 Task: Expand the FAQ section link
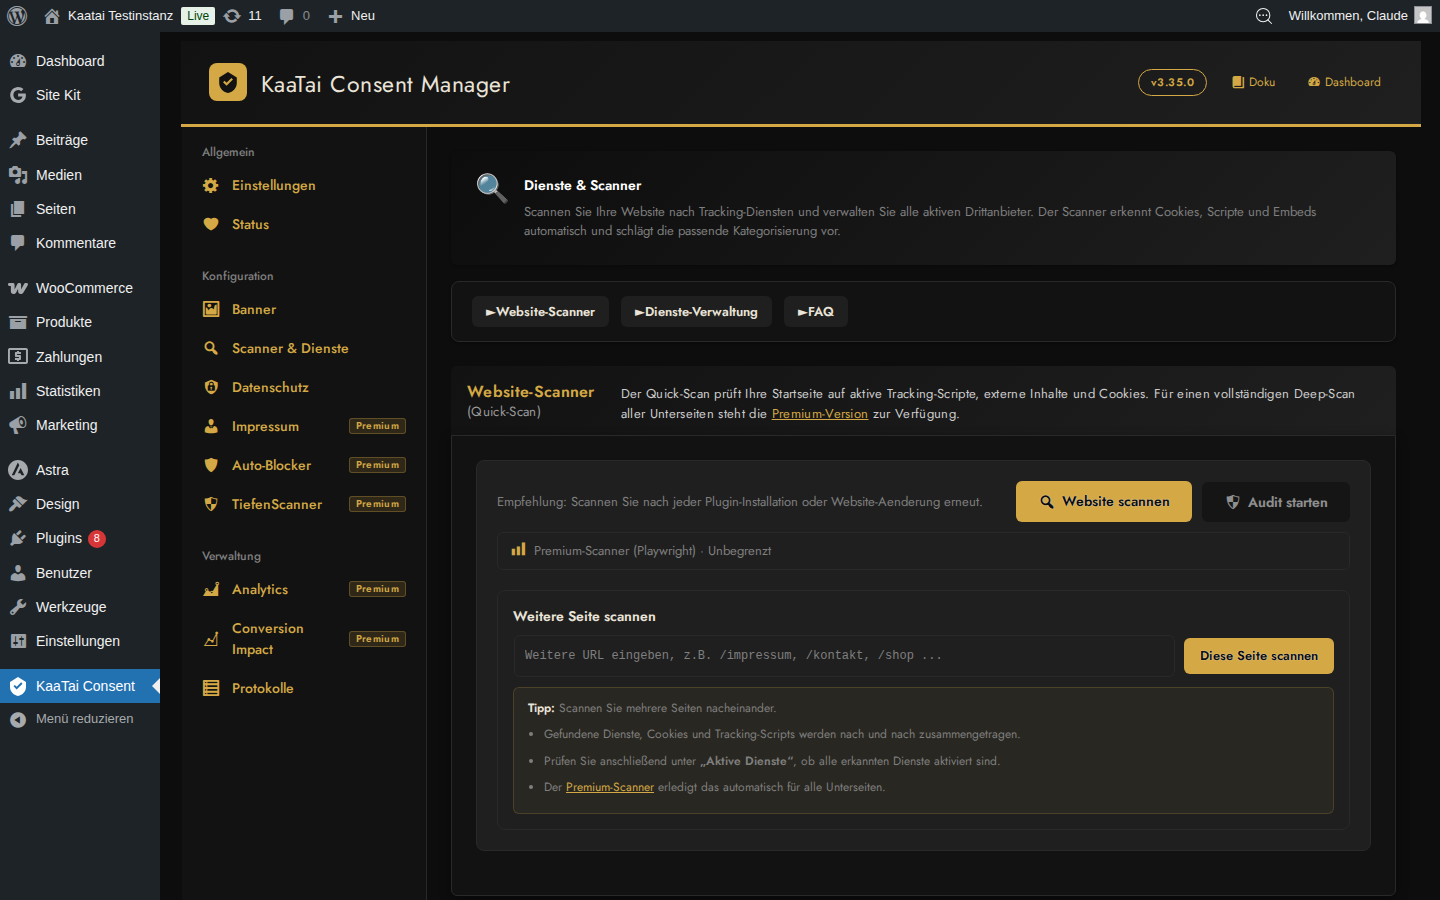[816, 312]
